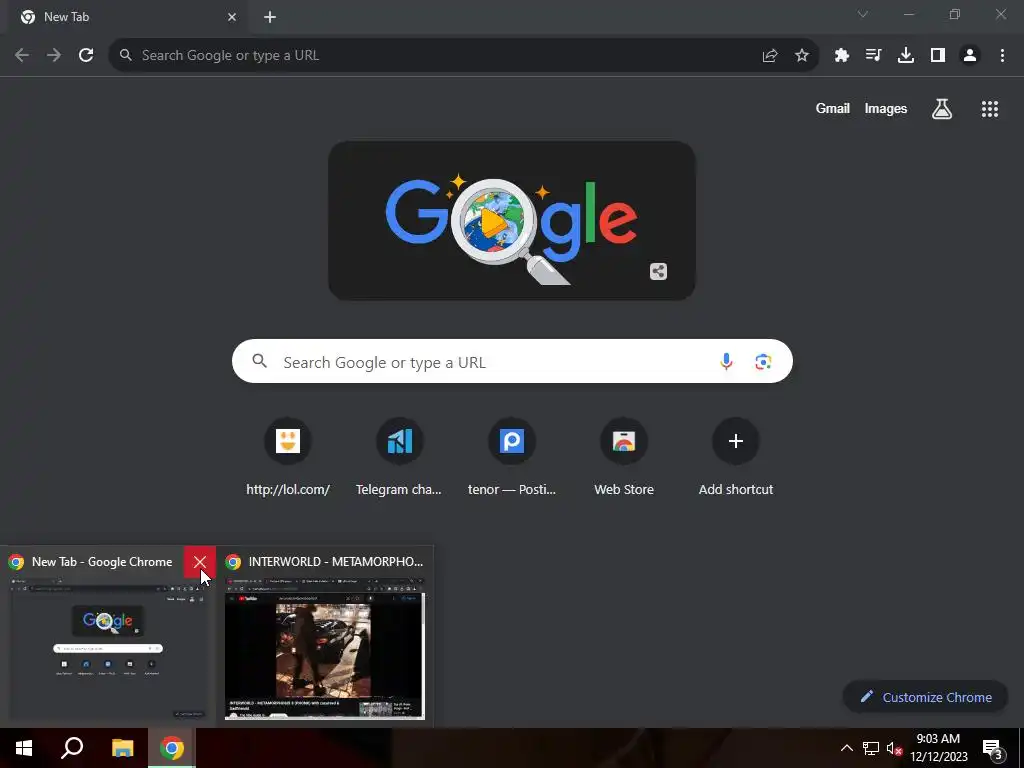
Task: Open a new tab with plus button
Action: click(x=270, y=17)
